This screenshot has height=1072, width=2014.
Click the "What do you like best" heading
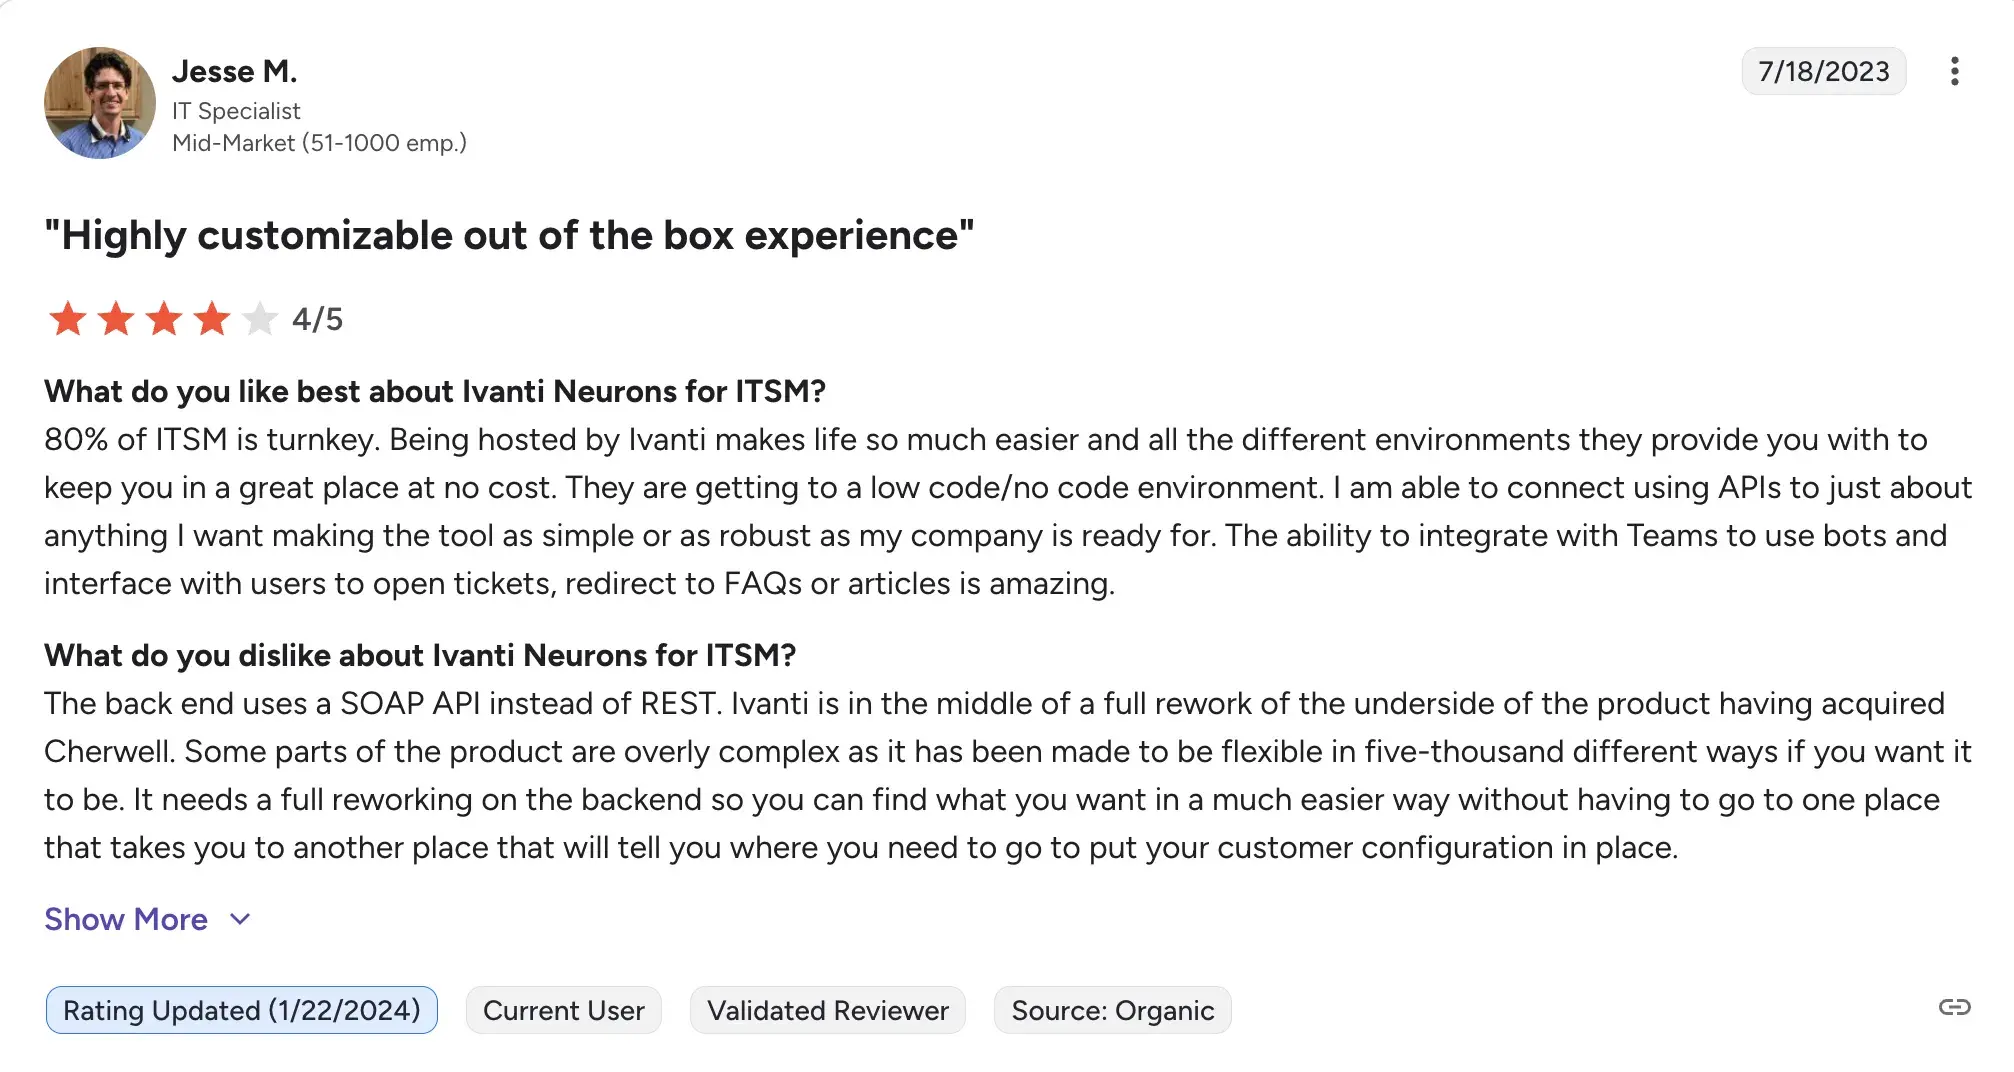[x=435, y=391]
